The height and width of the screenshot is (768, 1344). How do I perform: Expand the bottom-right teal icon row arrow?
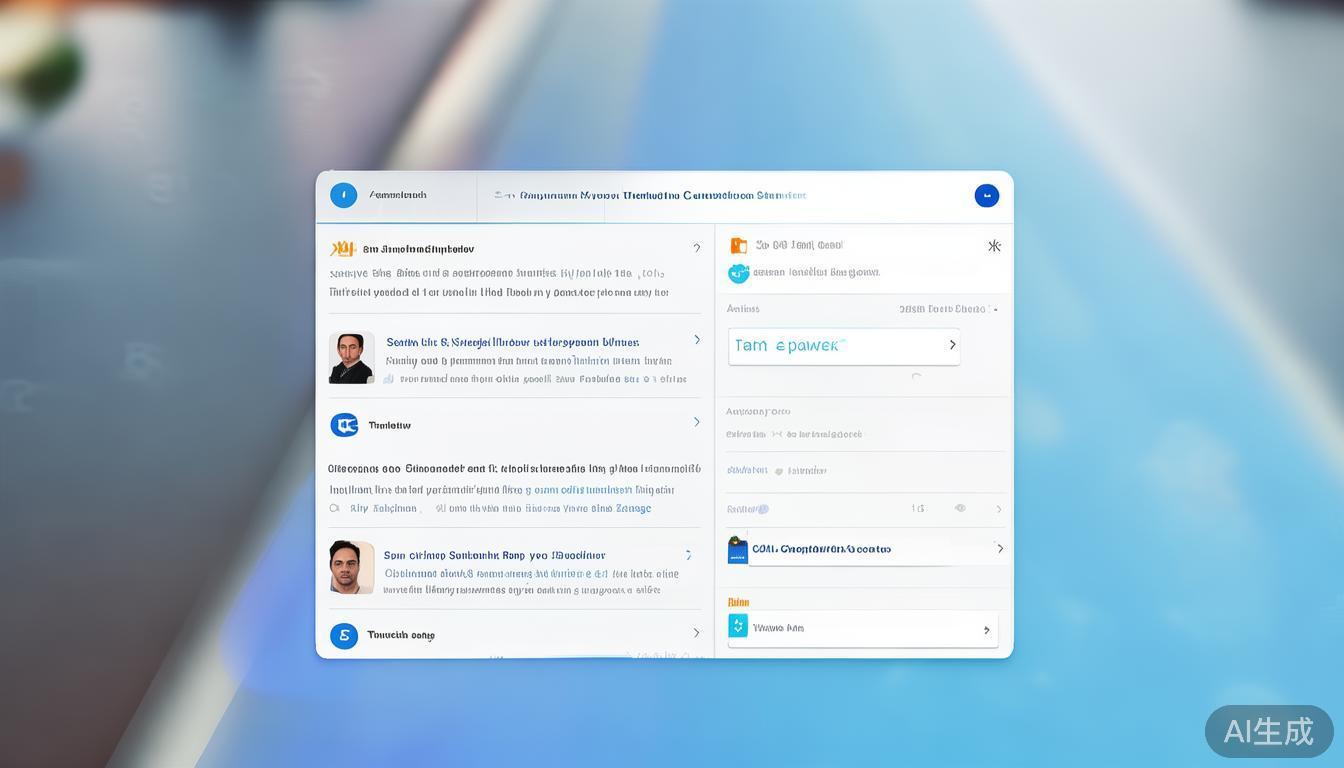(x=986, y=629)
